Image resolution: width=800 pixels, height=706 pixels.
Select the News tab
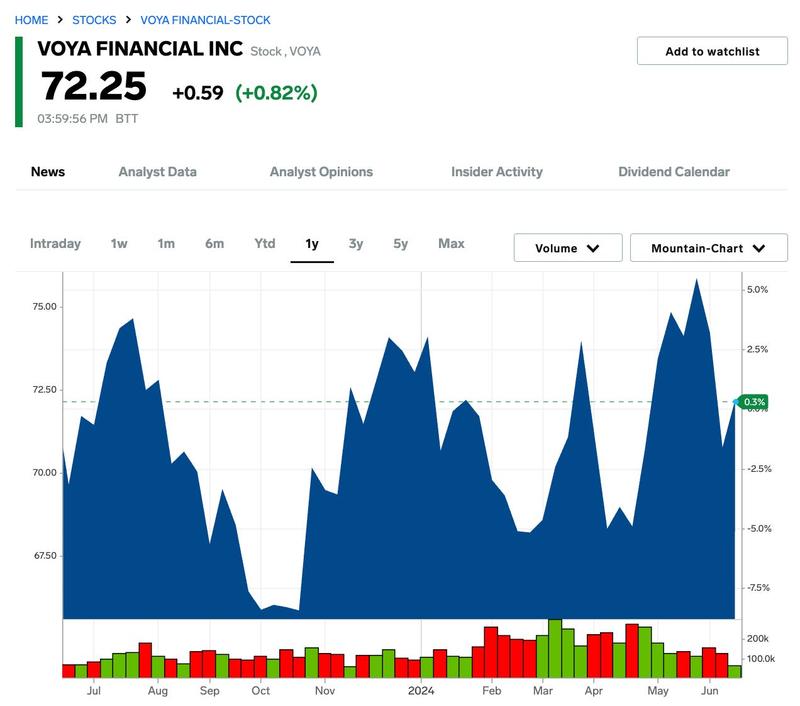tap(48, 172)
